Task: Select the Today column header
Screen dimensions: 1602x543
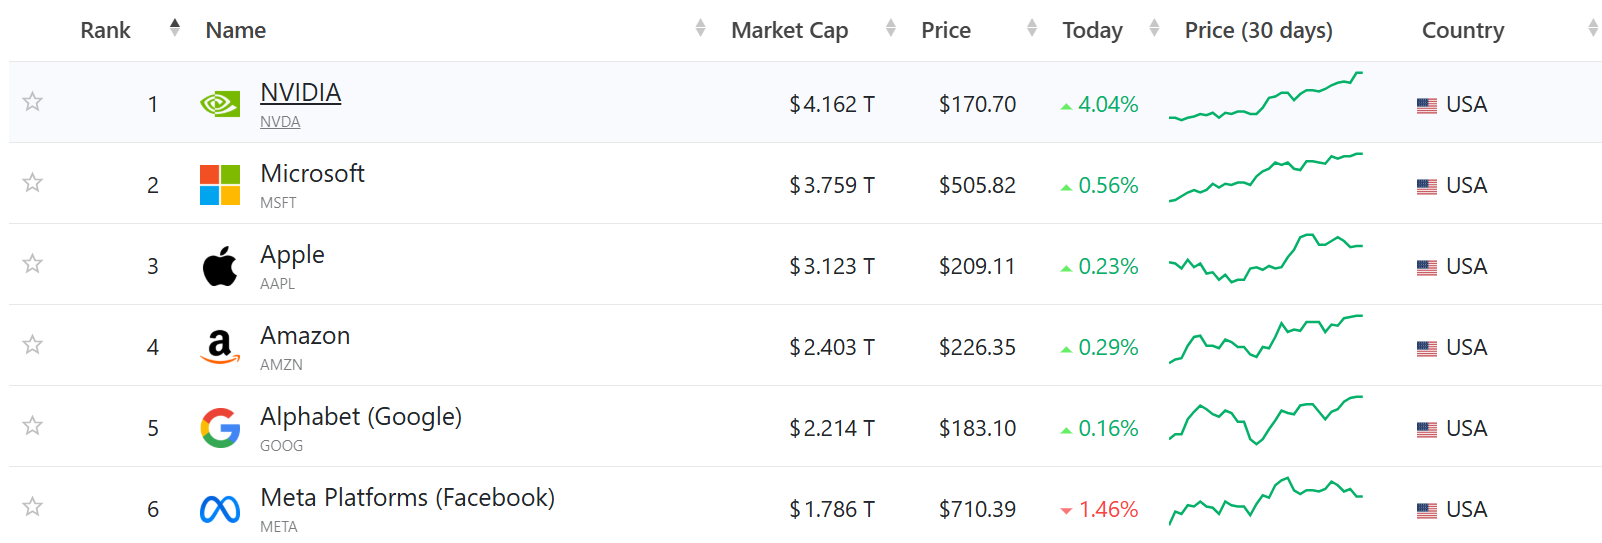Action: (x=1092, y=30)
